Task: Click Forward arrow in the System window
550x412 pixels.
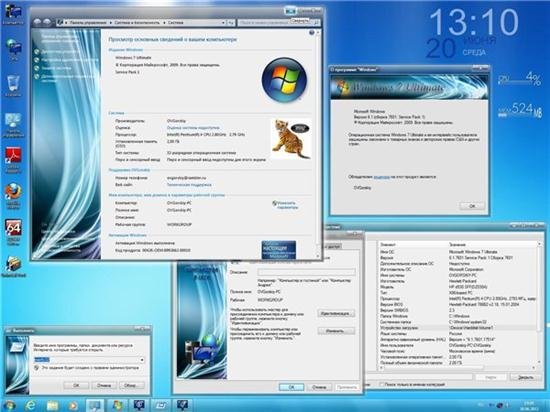Action: [x=47, y=22]
